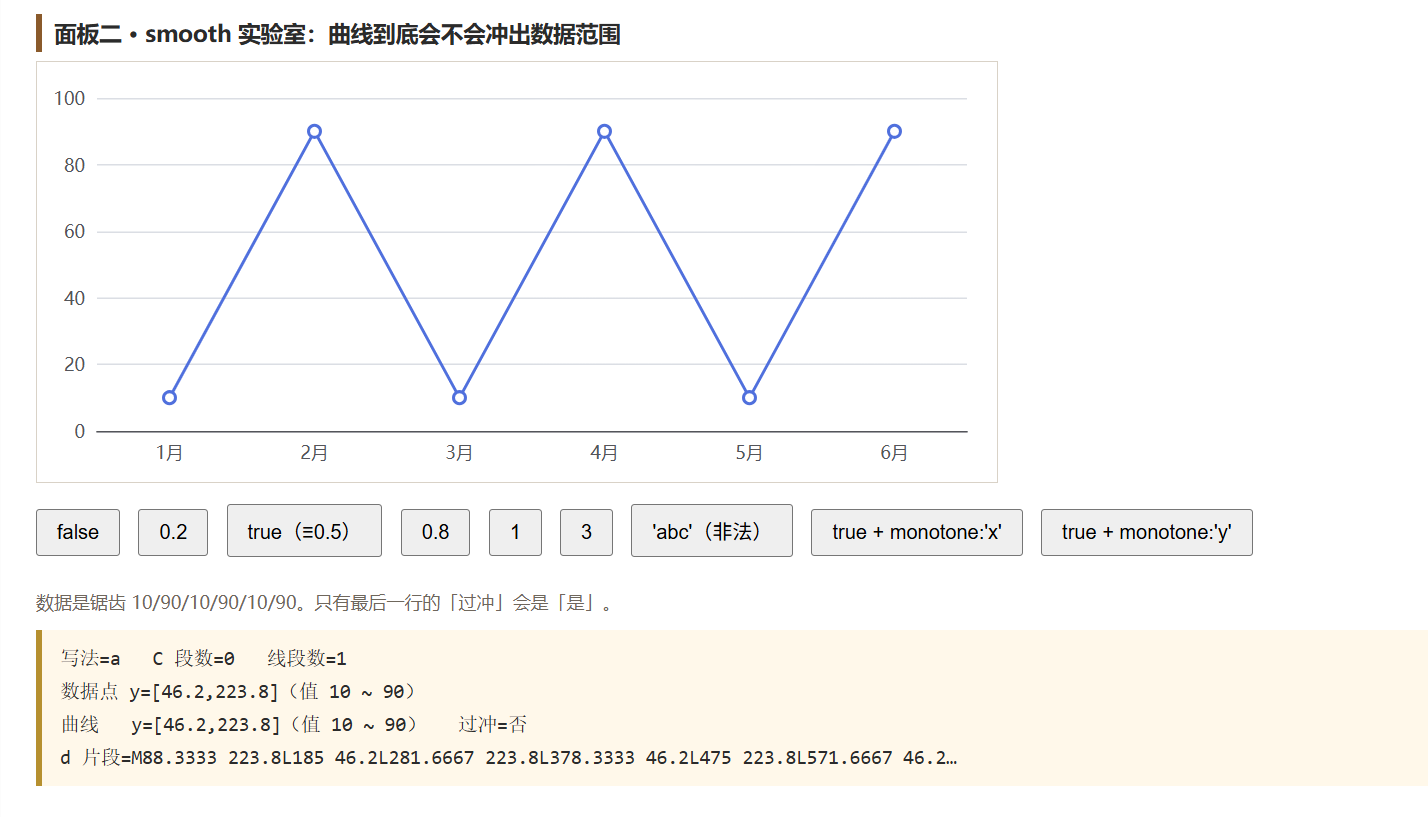The width and height of the screenshot is (1428, 817).
Task: Click the y-axis label 80
Action: pos(74,165)
